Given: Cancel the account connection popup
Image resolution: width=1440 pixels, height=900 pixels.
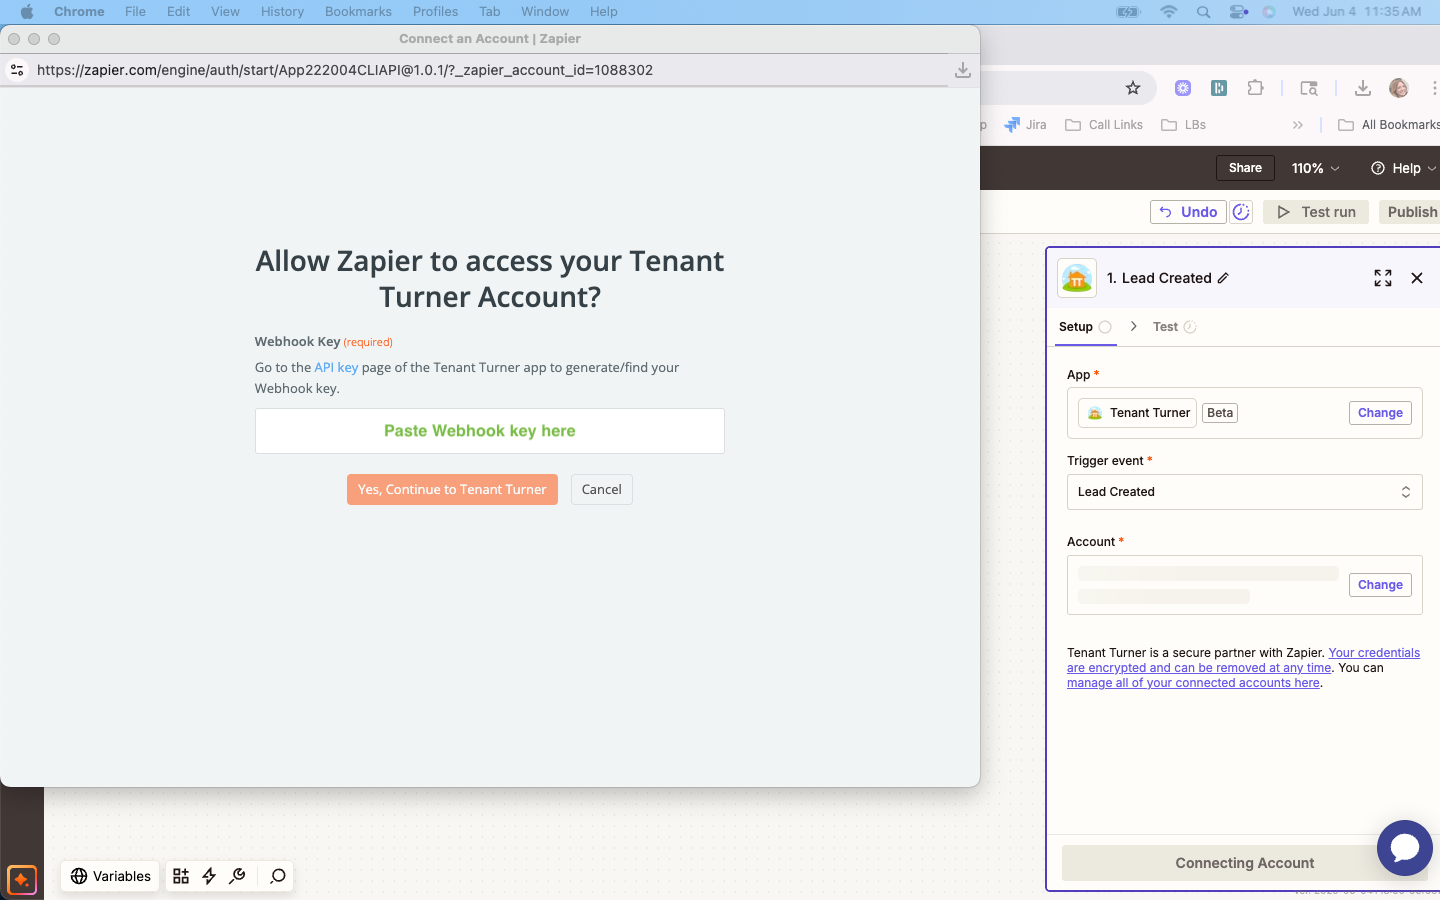Looking at the screenshot, I should point(602,489).
